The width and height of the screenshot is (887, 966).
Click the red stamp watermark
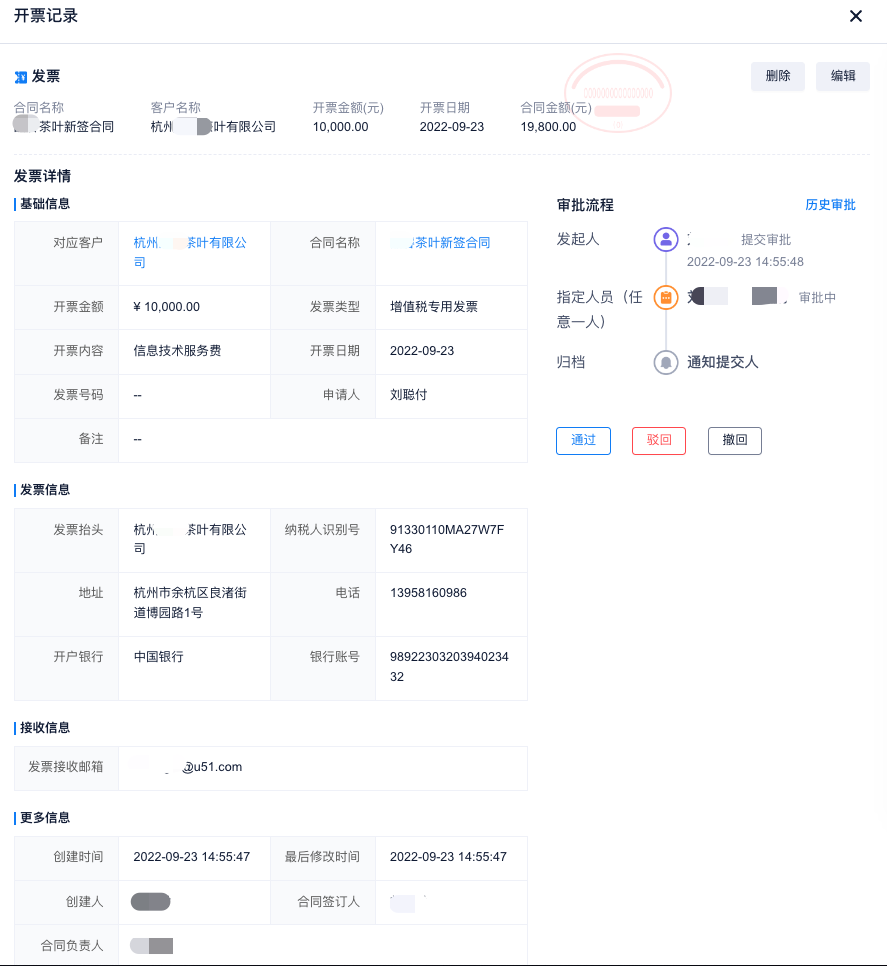(x=617, y=97)
